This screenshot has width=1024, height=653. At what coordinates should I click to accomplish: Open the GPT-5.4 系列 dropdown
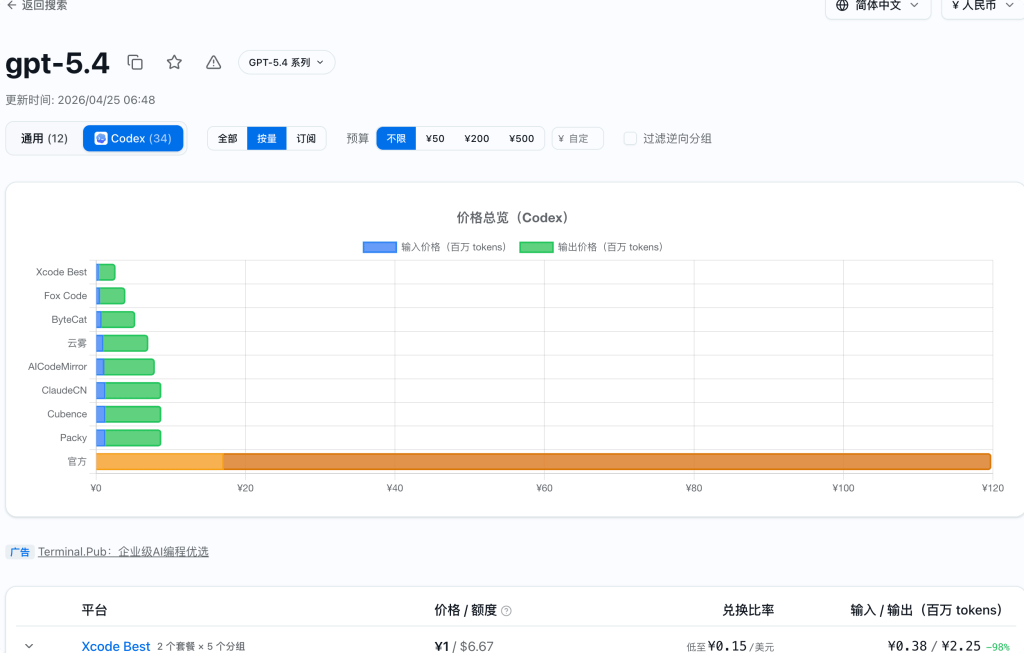286,62
